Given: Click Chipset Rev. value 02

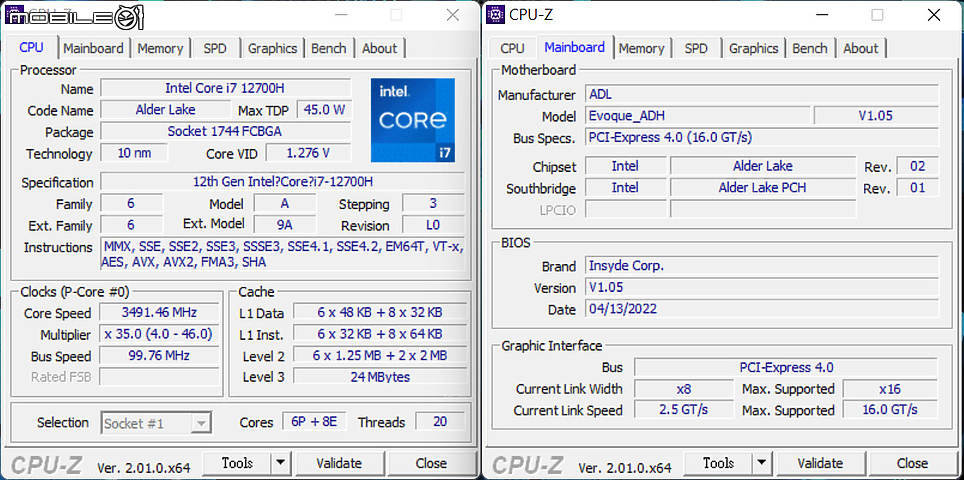Looking at the screenshot, I should 917,166.
